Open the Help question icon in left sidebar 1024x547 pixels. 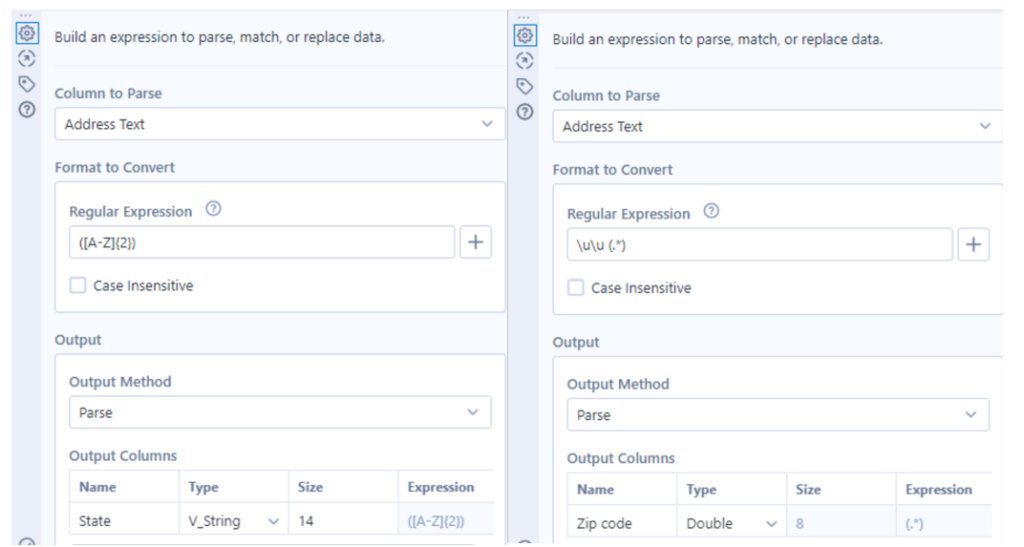tap(26, 107)
